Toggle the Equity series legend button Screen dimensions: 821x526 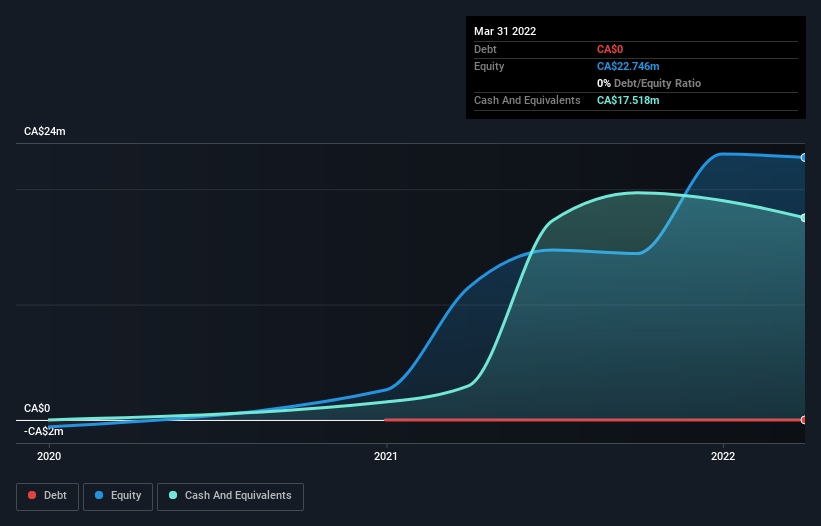point(118,496)
